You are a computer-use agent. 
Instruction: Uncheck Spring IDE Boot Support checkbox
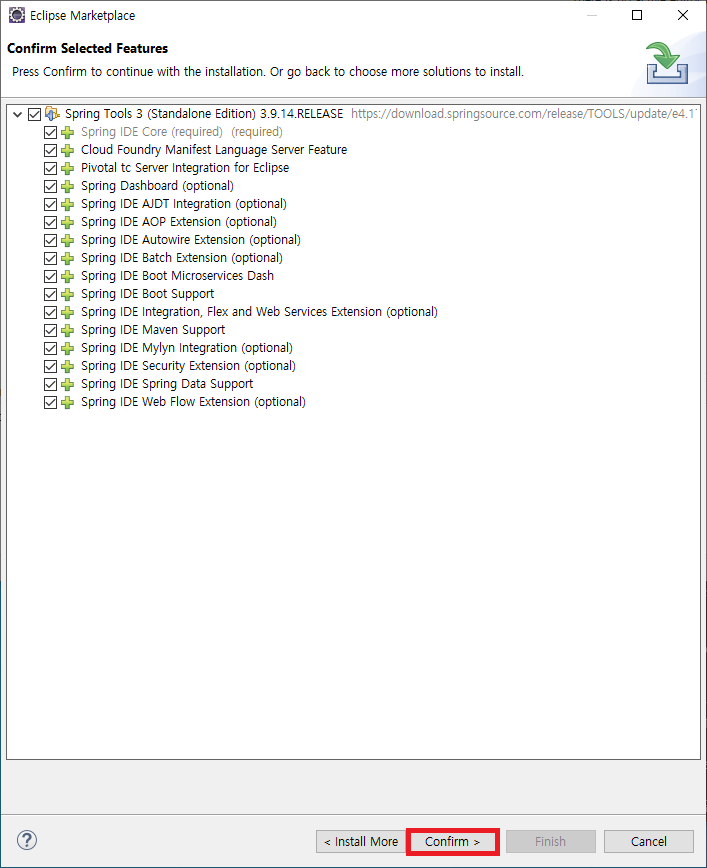50,294
